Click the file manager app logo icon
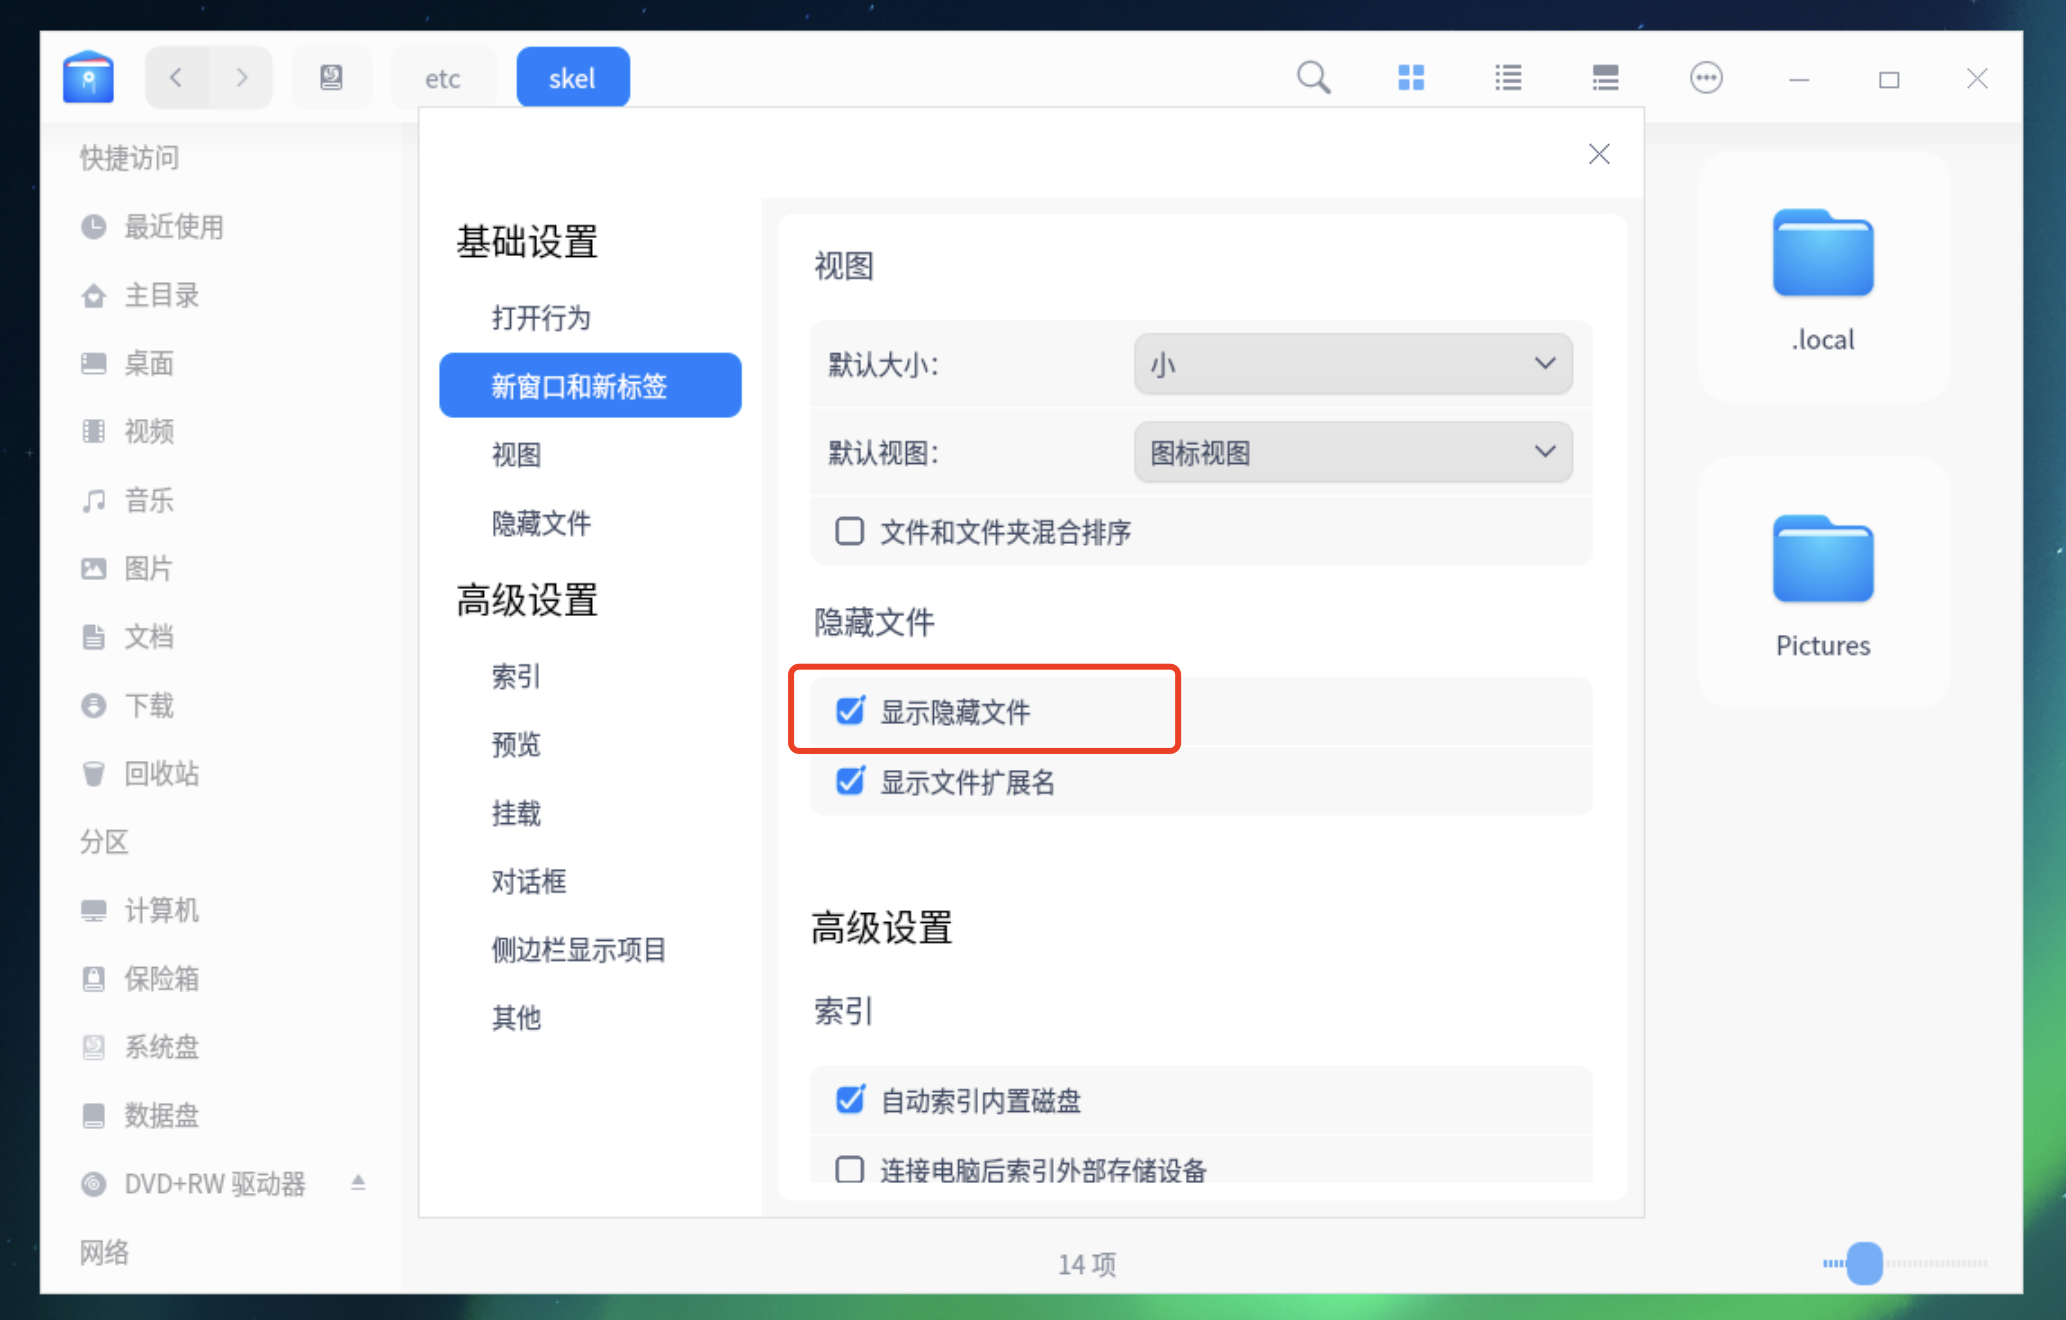 pyautogui.click(x=88, y=77)
